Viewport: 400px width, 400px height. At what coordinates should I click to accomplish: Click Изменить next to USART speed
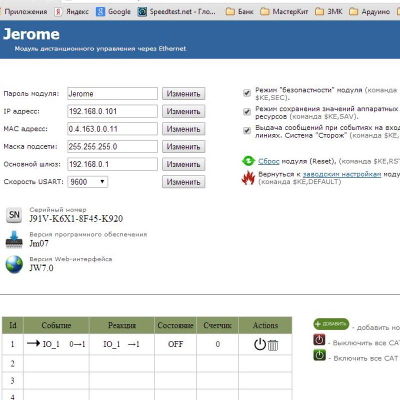[184, 182]
